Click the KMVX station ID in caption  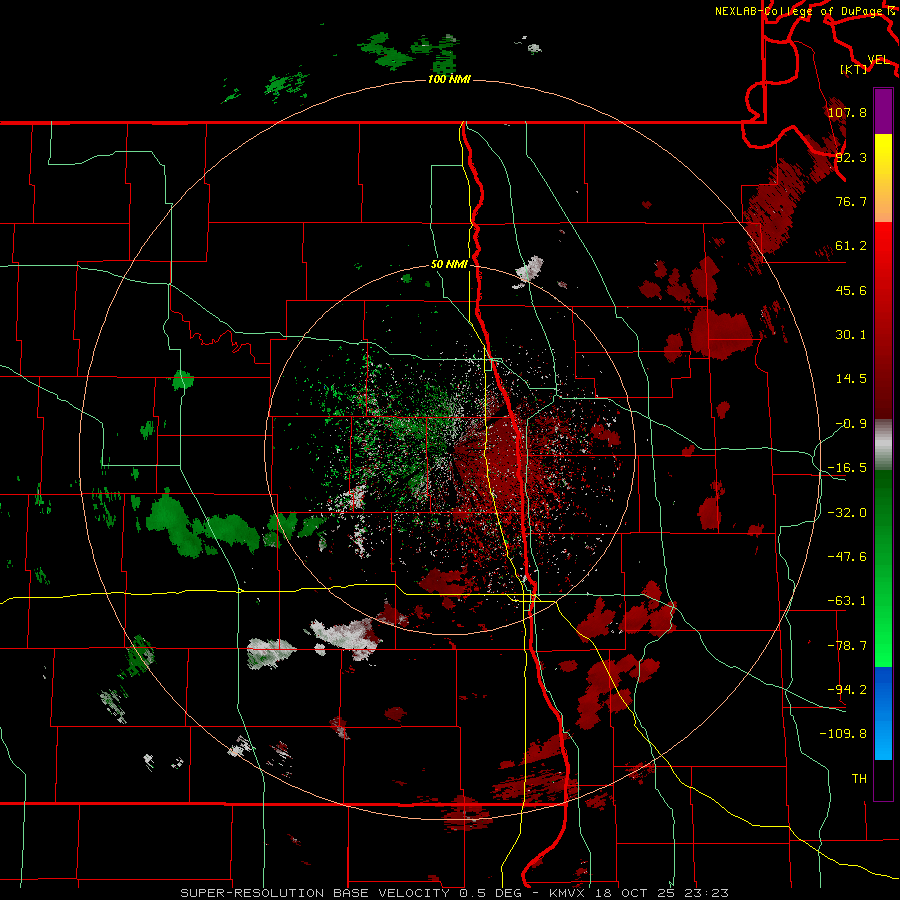point(567,893)
